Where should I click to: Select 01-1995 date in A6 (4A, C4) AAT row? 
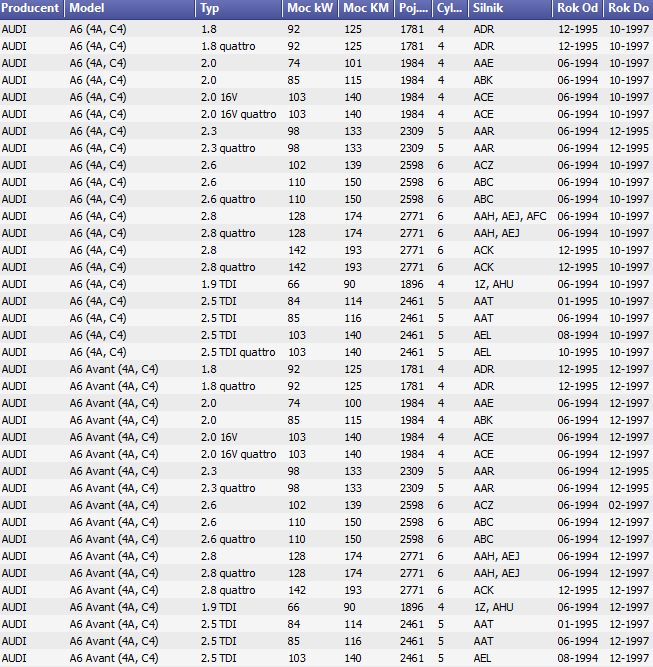click(578, 301)
